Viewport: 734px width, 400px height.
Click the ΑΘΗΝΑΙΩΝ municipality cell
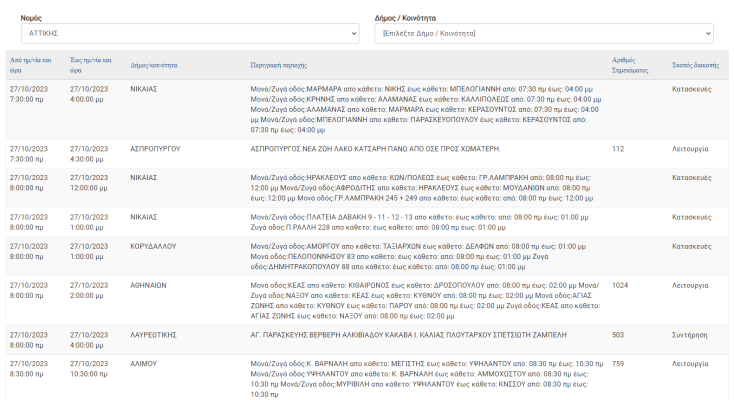click(x=148, y=284)
